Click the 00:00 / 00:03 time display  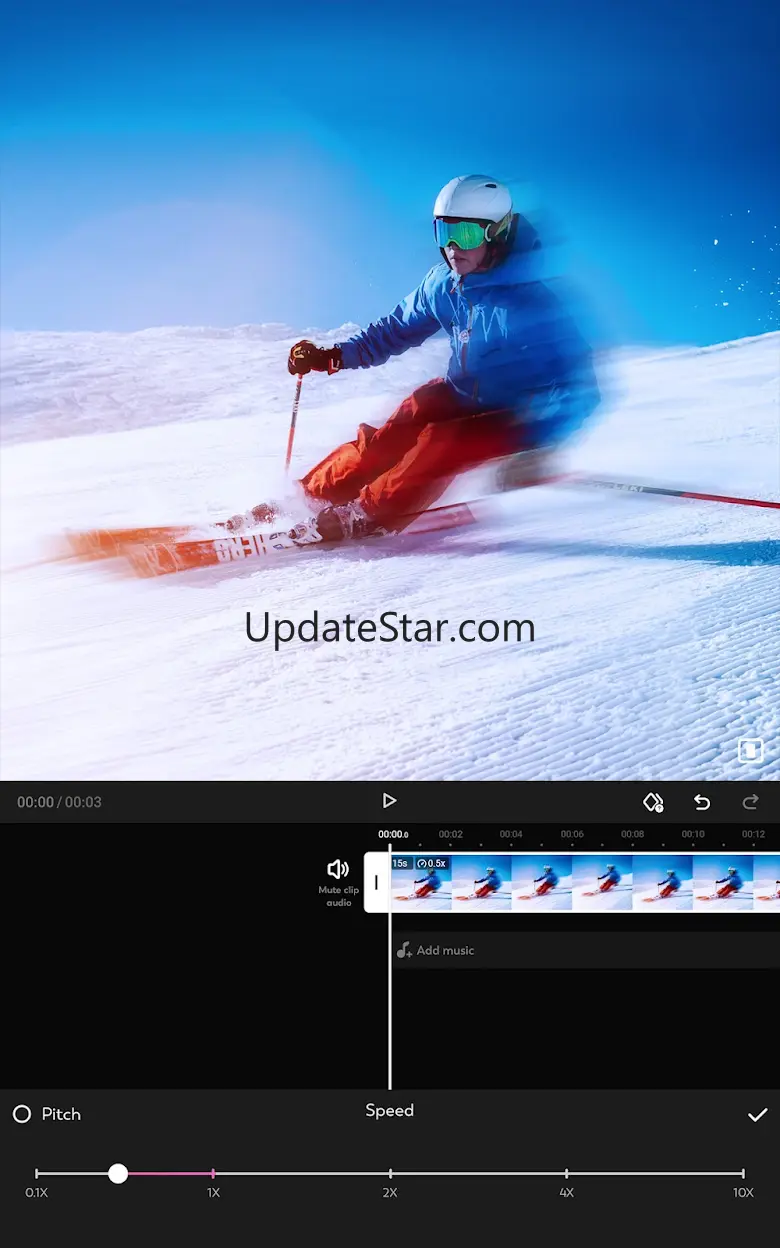59,802
